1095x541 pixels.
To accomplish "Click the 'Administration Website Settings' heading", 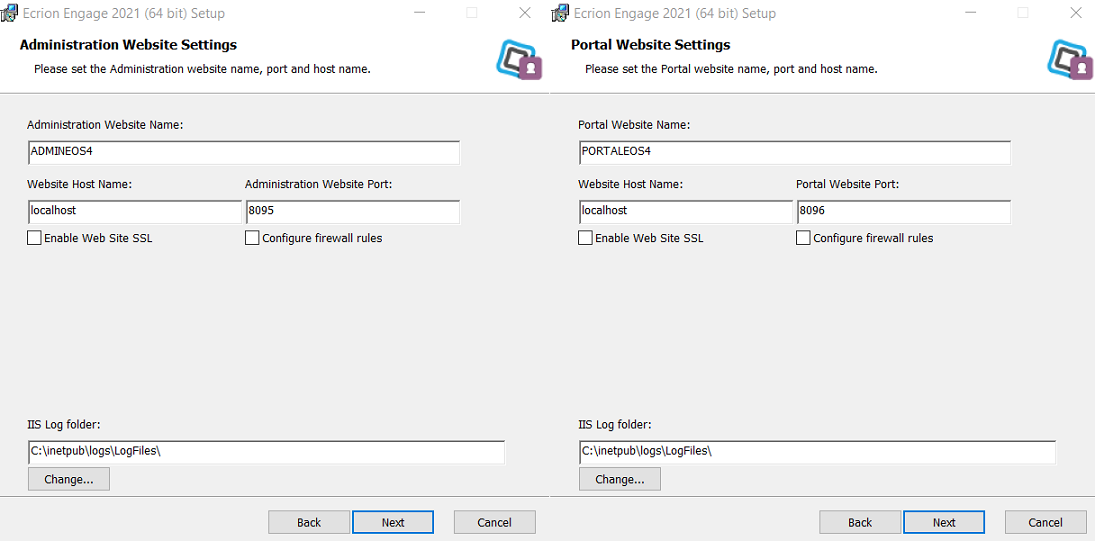I will tap(128, 45).
